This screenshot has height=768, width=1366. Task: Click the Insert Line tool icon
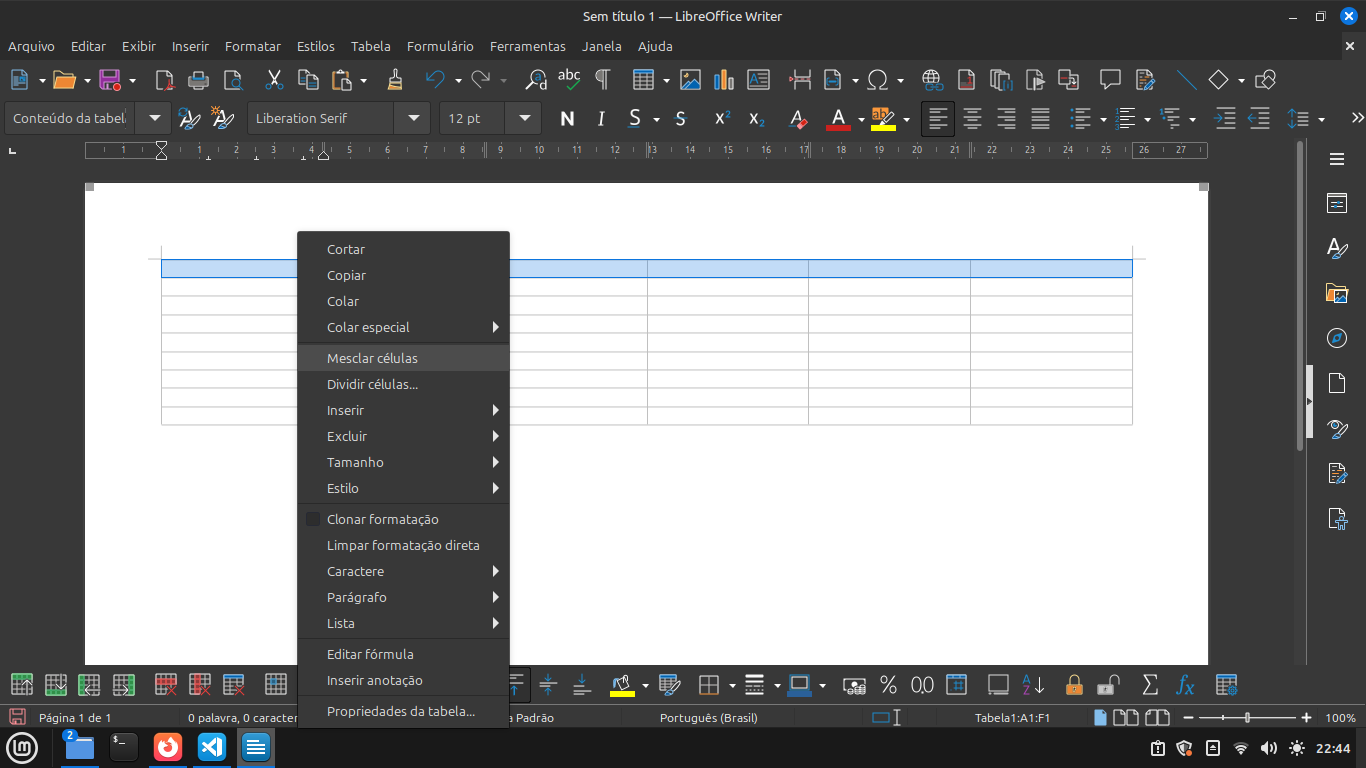point(1186,80)
